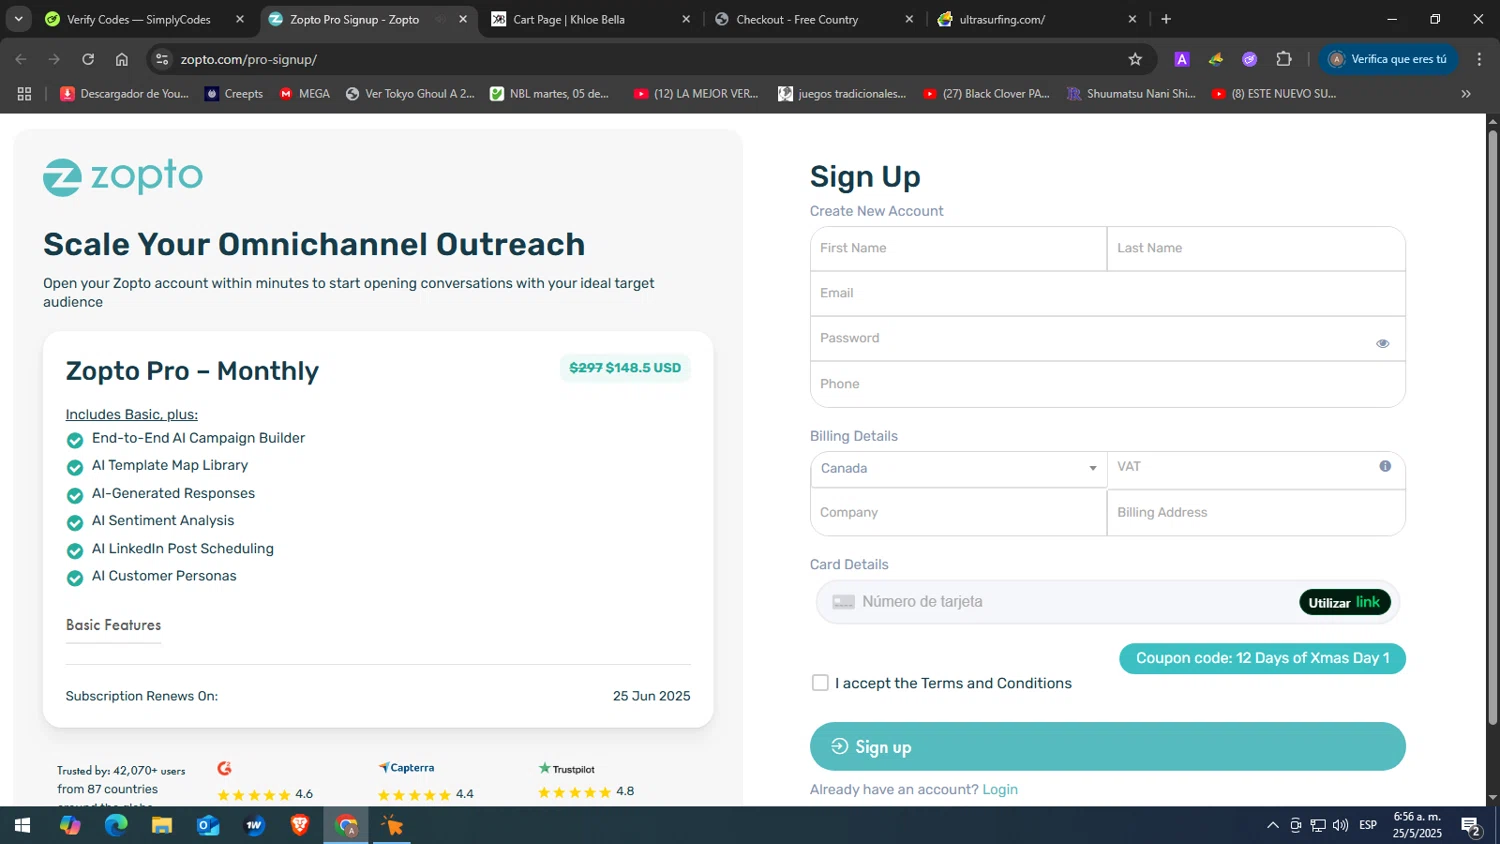Switch to Verify Codes — SimplyCodes tab
This screenshot has height=844, width=1500.
[x=138, y=19]
